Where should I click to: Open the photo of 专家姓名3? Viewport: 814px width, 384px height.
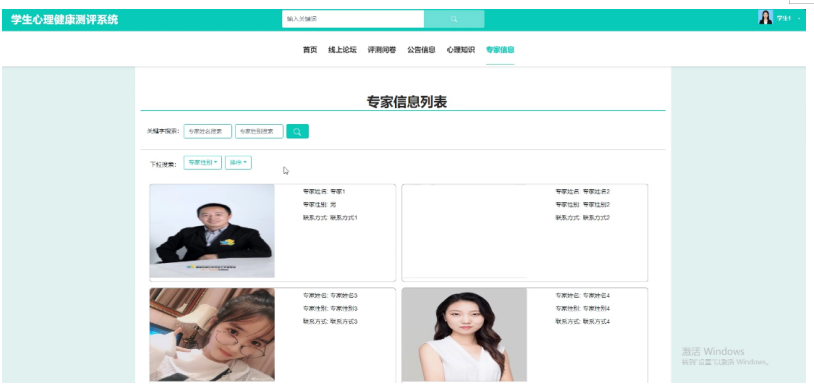(x=212, y=335)
